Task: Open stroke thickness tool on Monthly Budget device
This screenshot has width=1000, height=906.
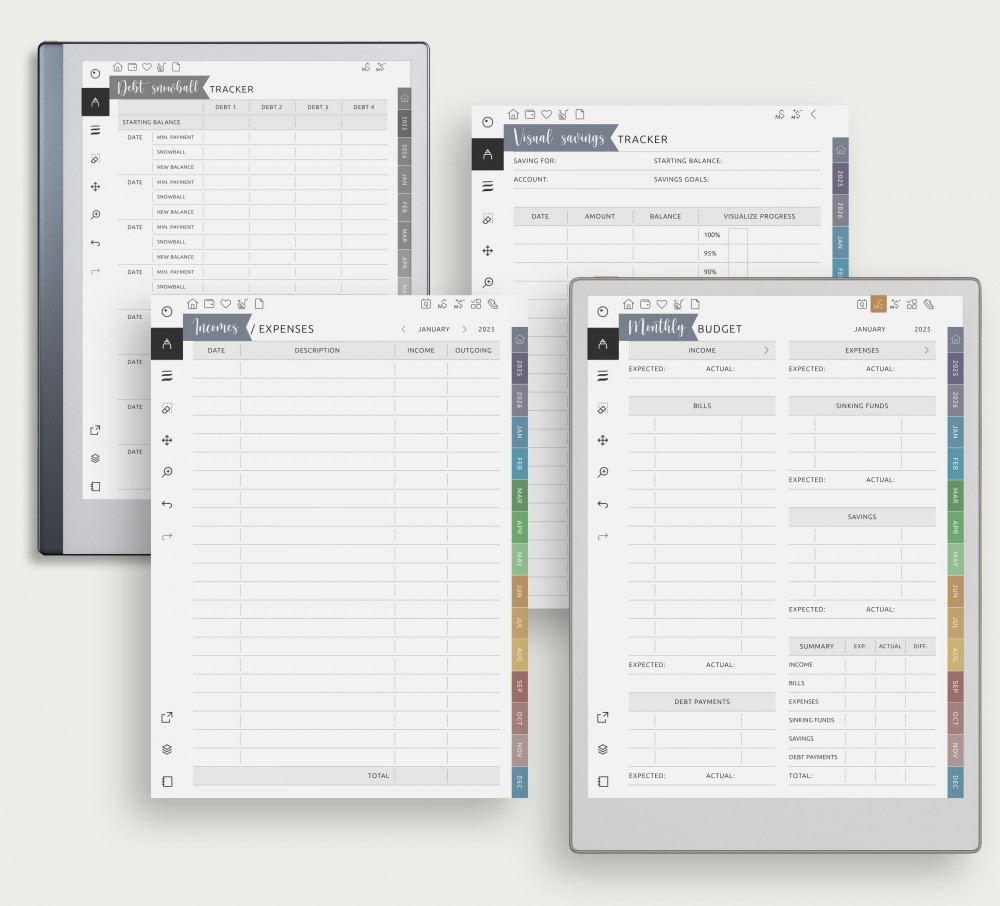Action: 603,376
